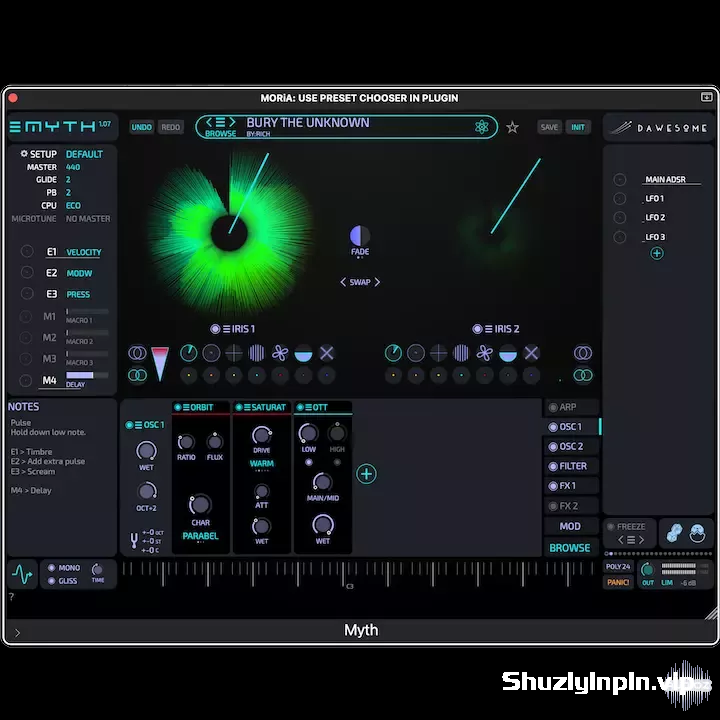Add a new effect module with plus
This screenshot has width=720, height=720.
[x=366, y=474]
